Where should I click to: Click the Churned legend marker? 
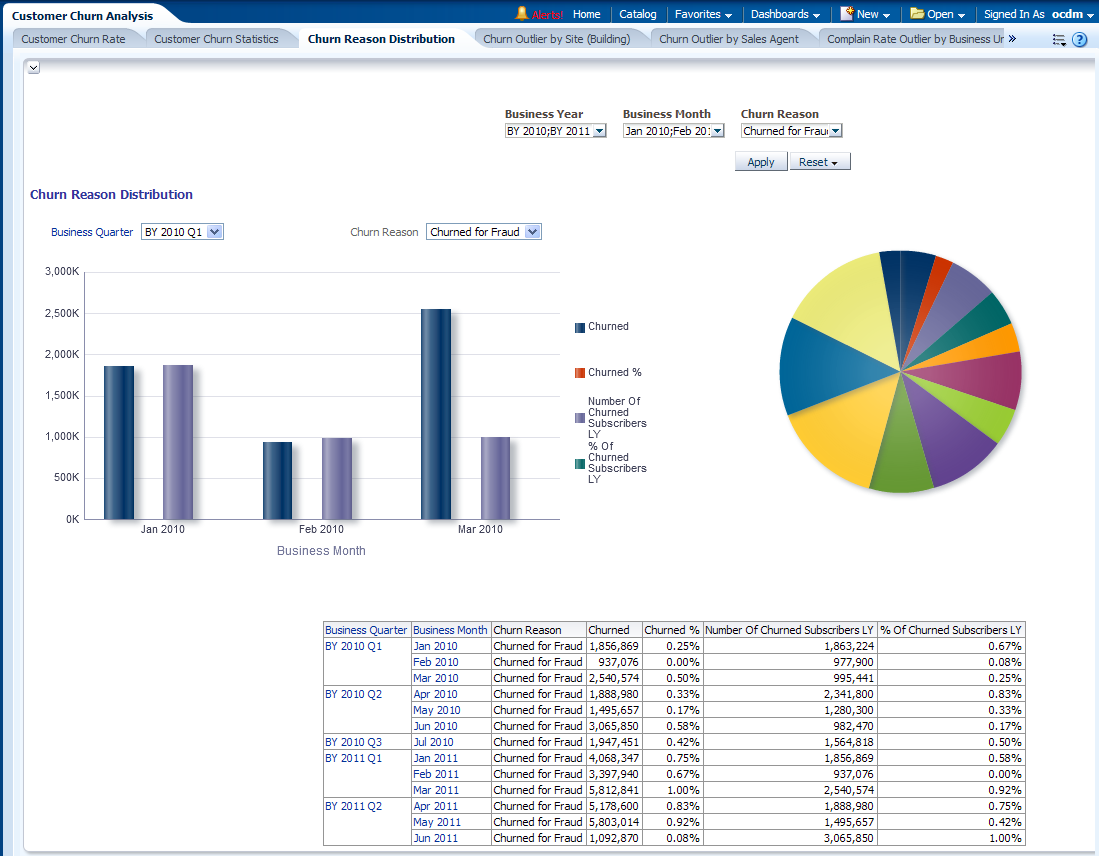pyautogui.click(x=580, y=327)
